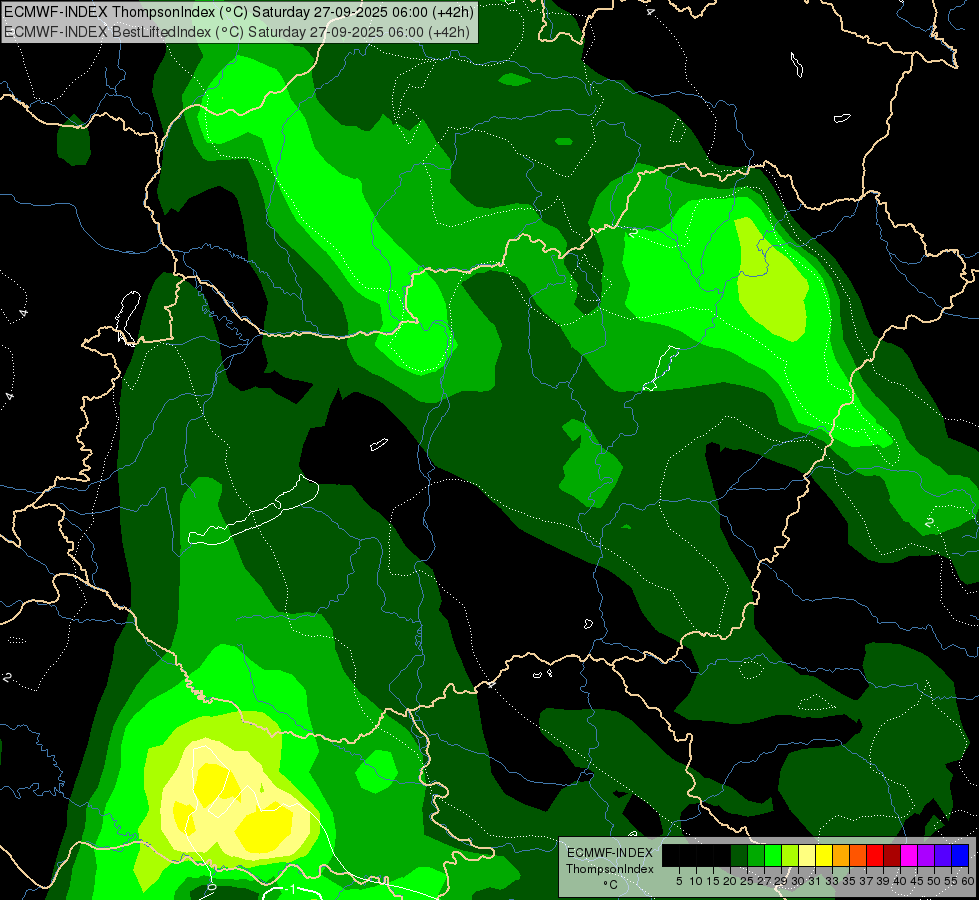This screenshot has width=979, height=900.
Task: Select the magenta swatch in the legend
Action: 908,855
